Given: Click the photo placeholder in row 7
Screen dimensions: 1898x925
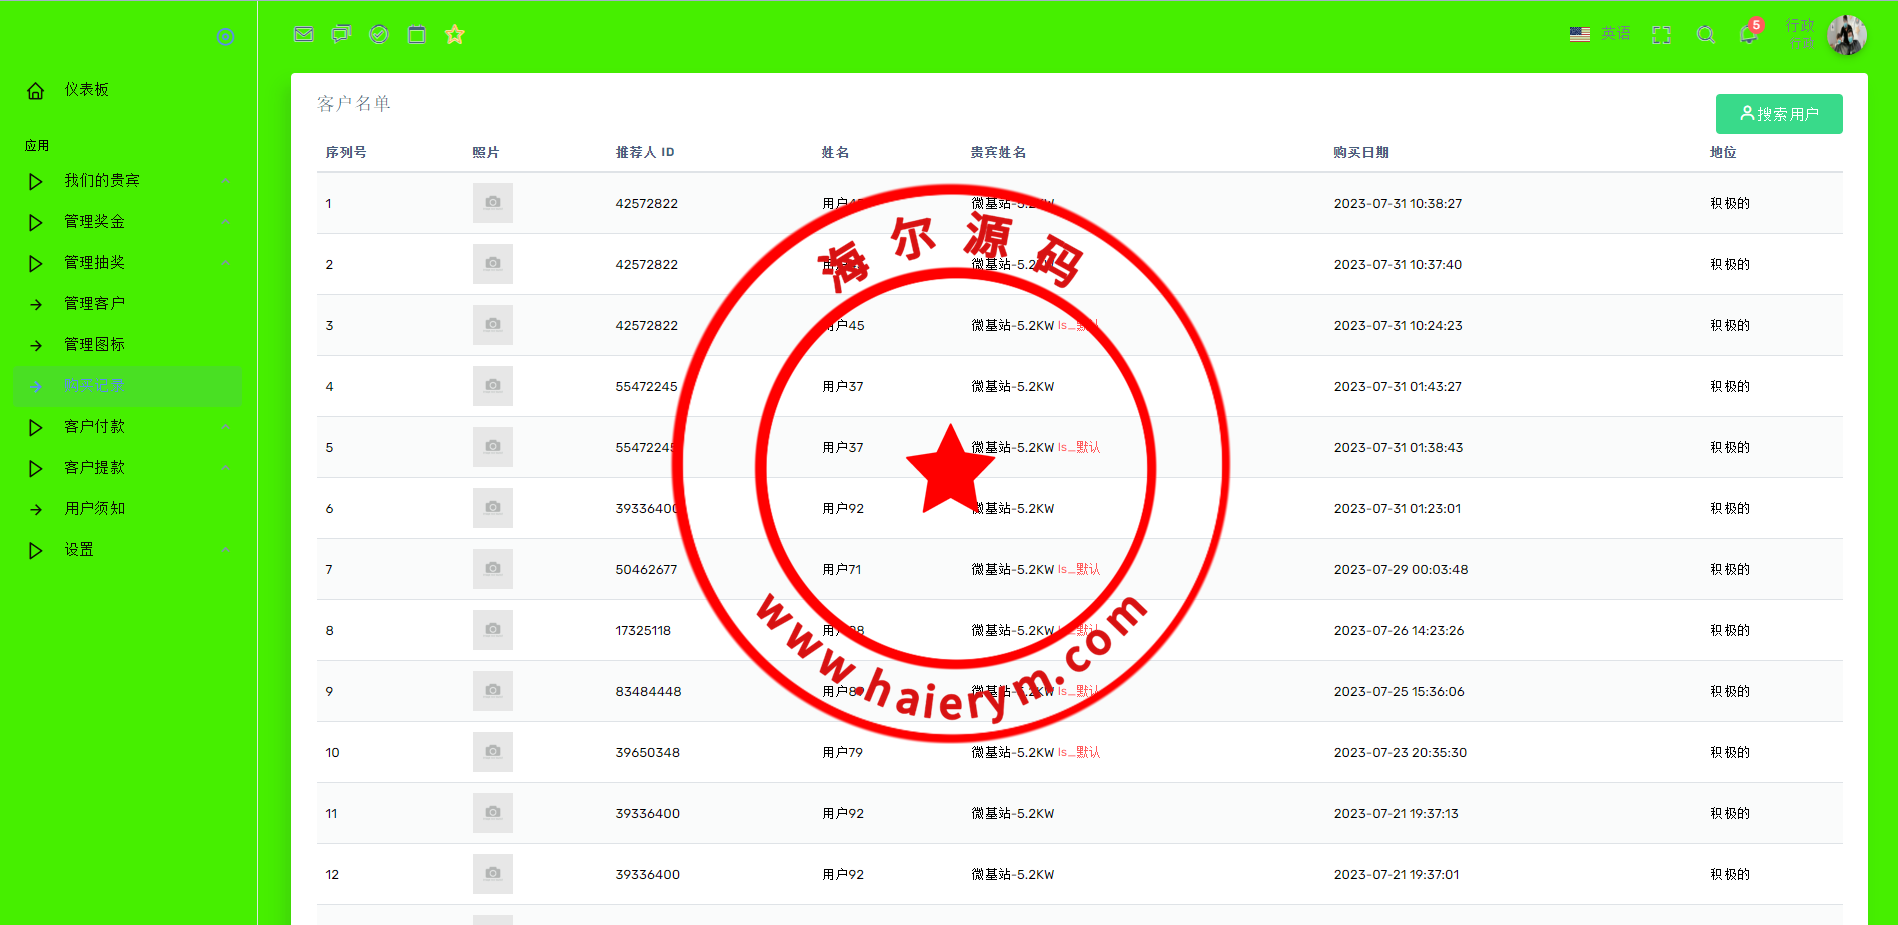Looking at the screenshot, I should (493, 569).
